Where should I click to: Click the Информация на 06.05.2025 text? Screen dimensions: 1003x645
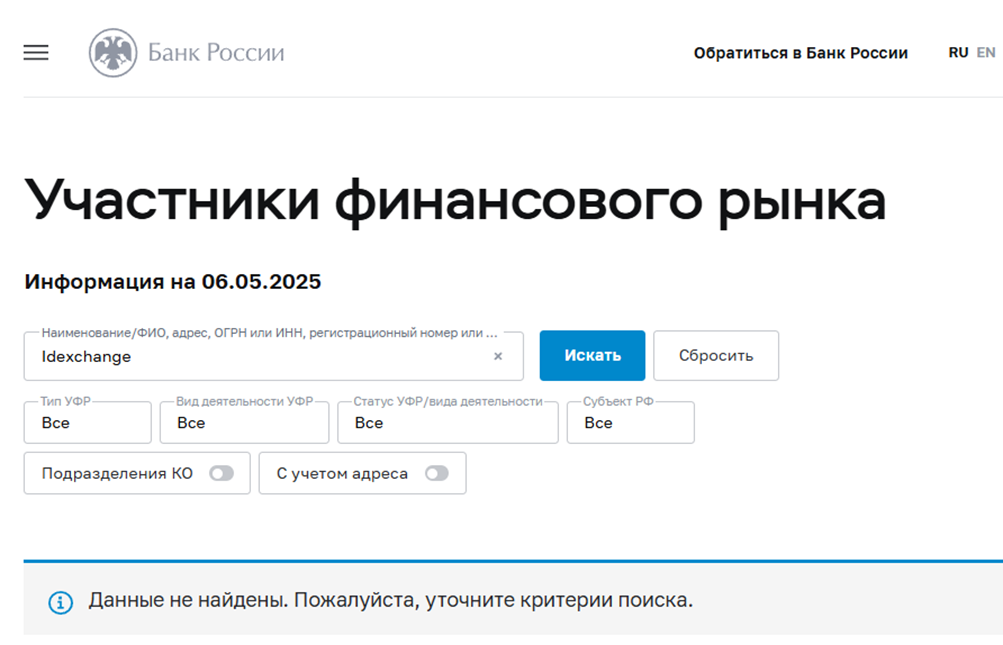173,282
